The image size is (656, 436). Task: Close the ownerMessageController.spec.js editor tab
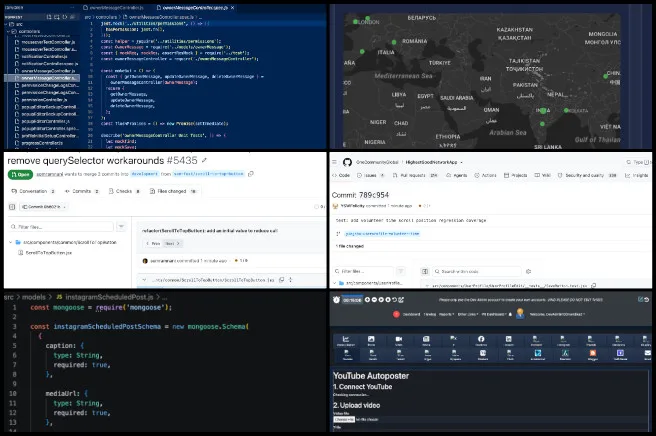(x=233, y=8)
